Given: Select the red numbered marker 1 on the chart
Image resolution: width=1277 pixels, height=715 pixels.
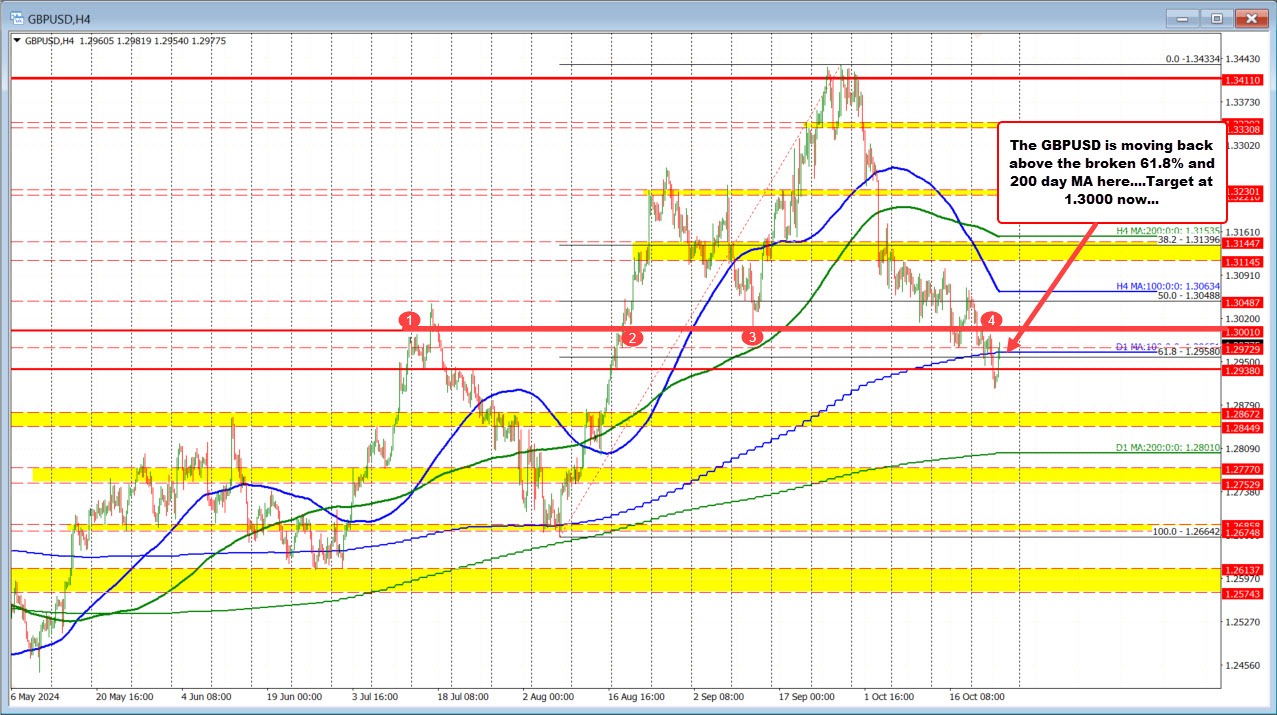Looking at the screenshot, I should (x=410, y=320).
